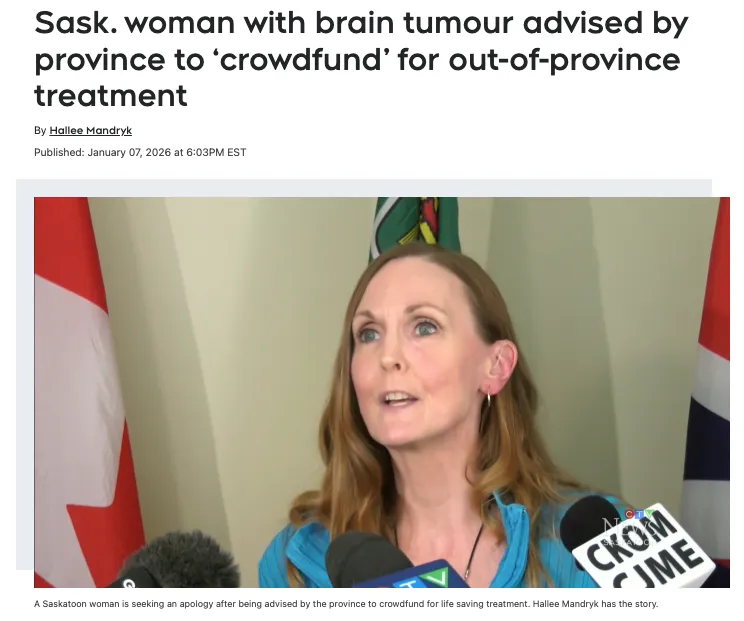The width and height of the screenshot is (744, 621).
Task: Click the Canadian flag on left side
Action: [85, 392]
